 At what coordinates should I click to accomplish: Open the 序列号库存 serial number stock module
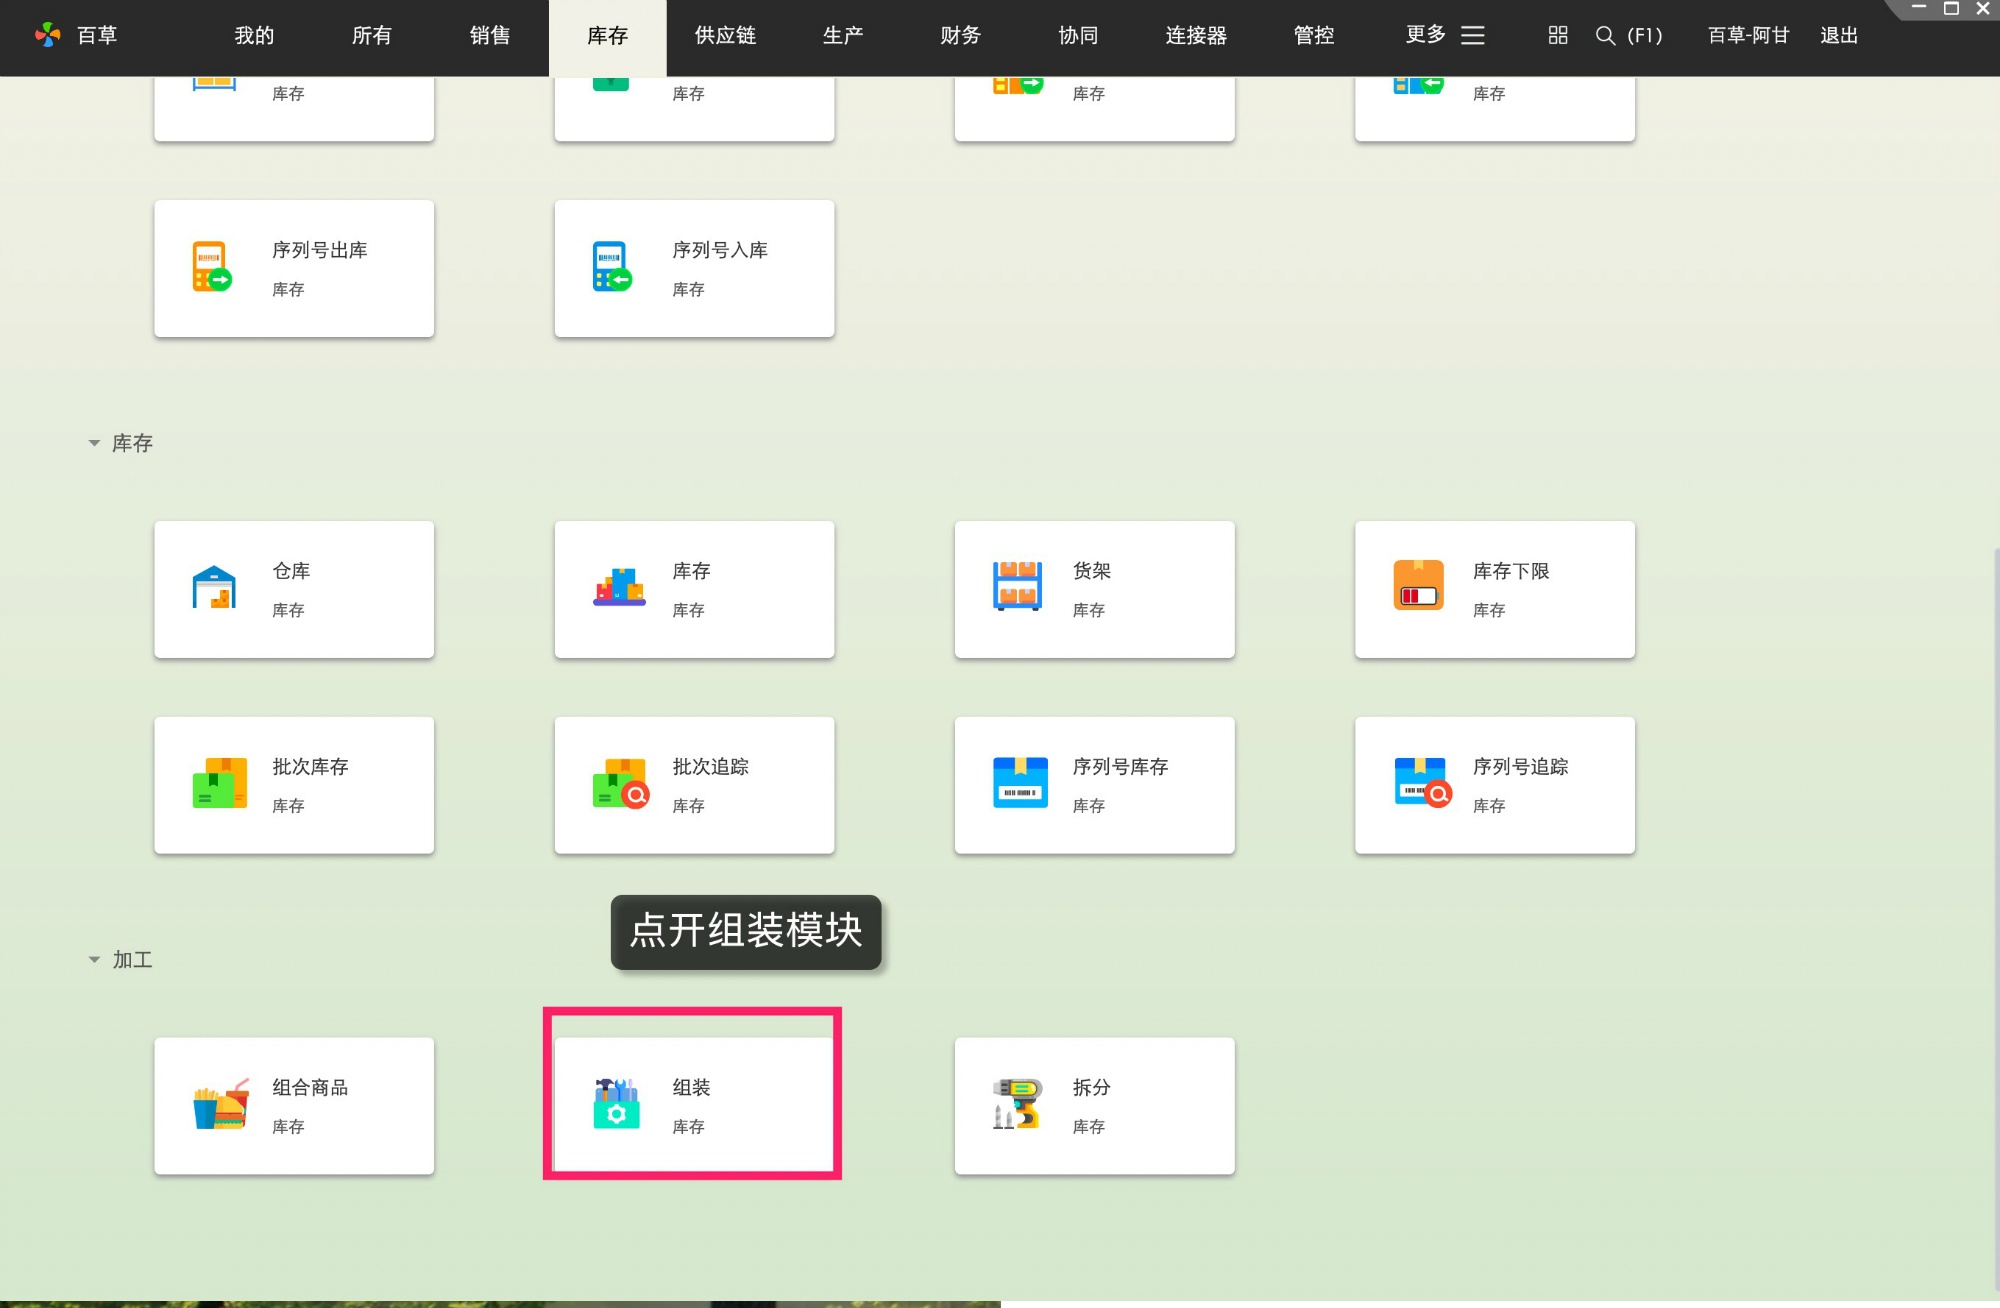pos(1094,785)
